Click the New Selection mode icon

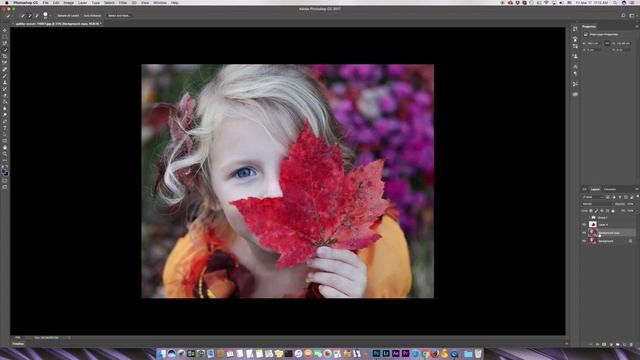click(x=22, y=16)
